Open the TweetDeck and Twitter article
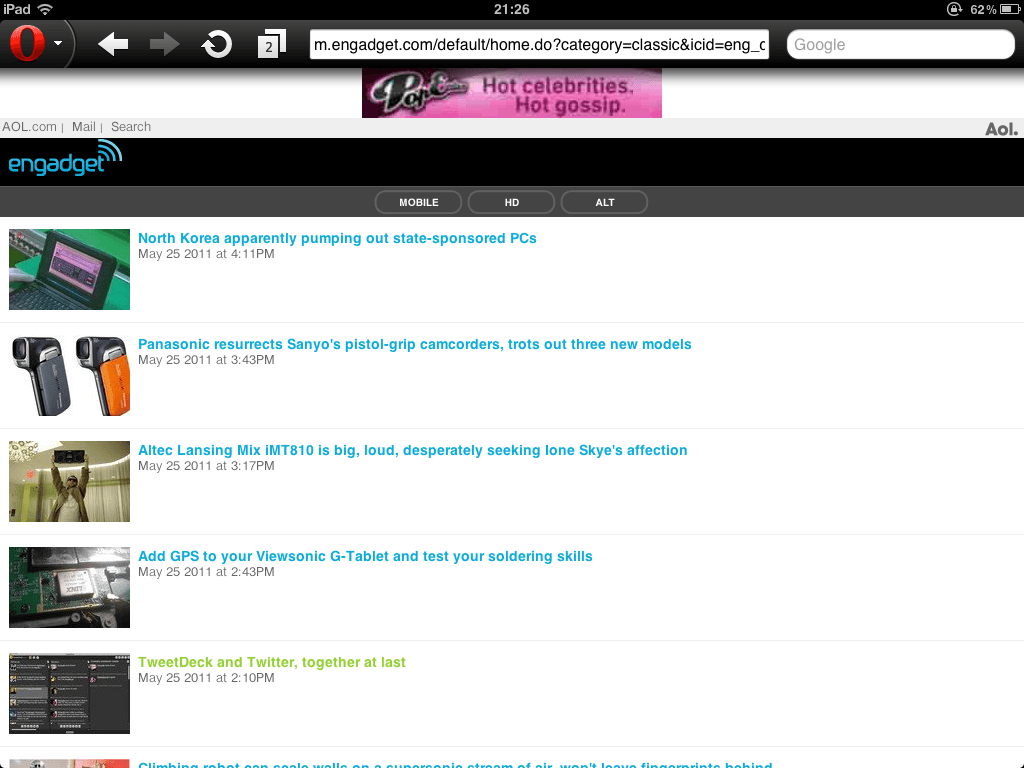 tap(272, 662)
